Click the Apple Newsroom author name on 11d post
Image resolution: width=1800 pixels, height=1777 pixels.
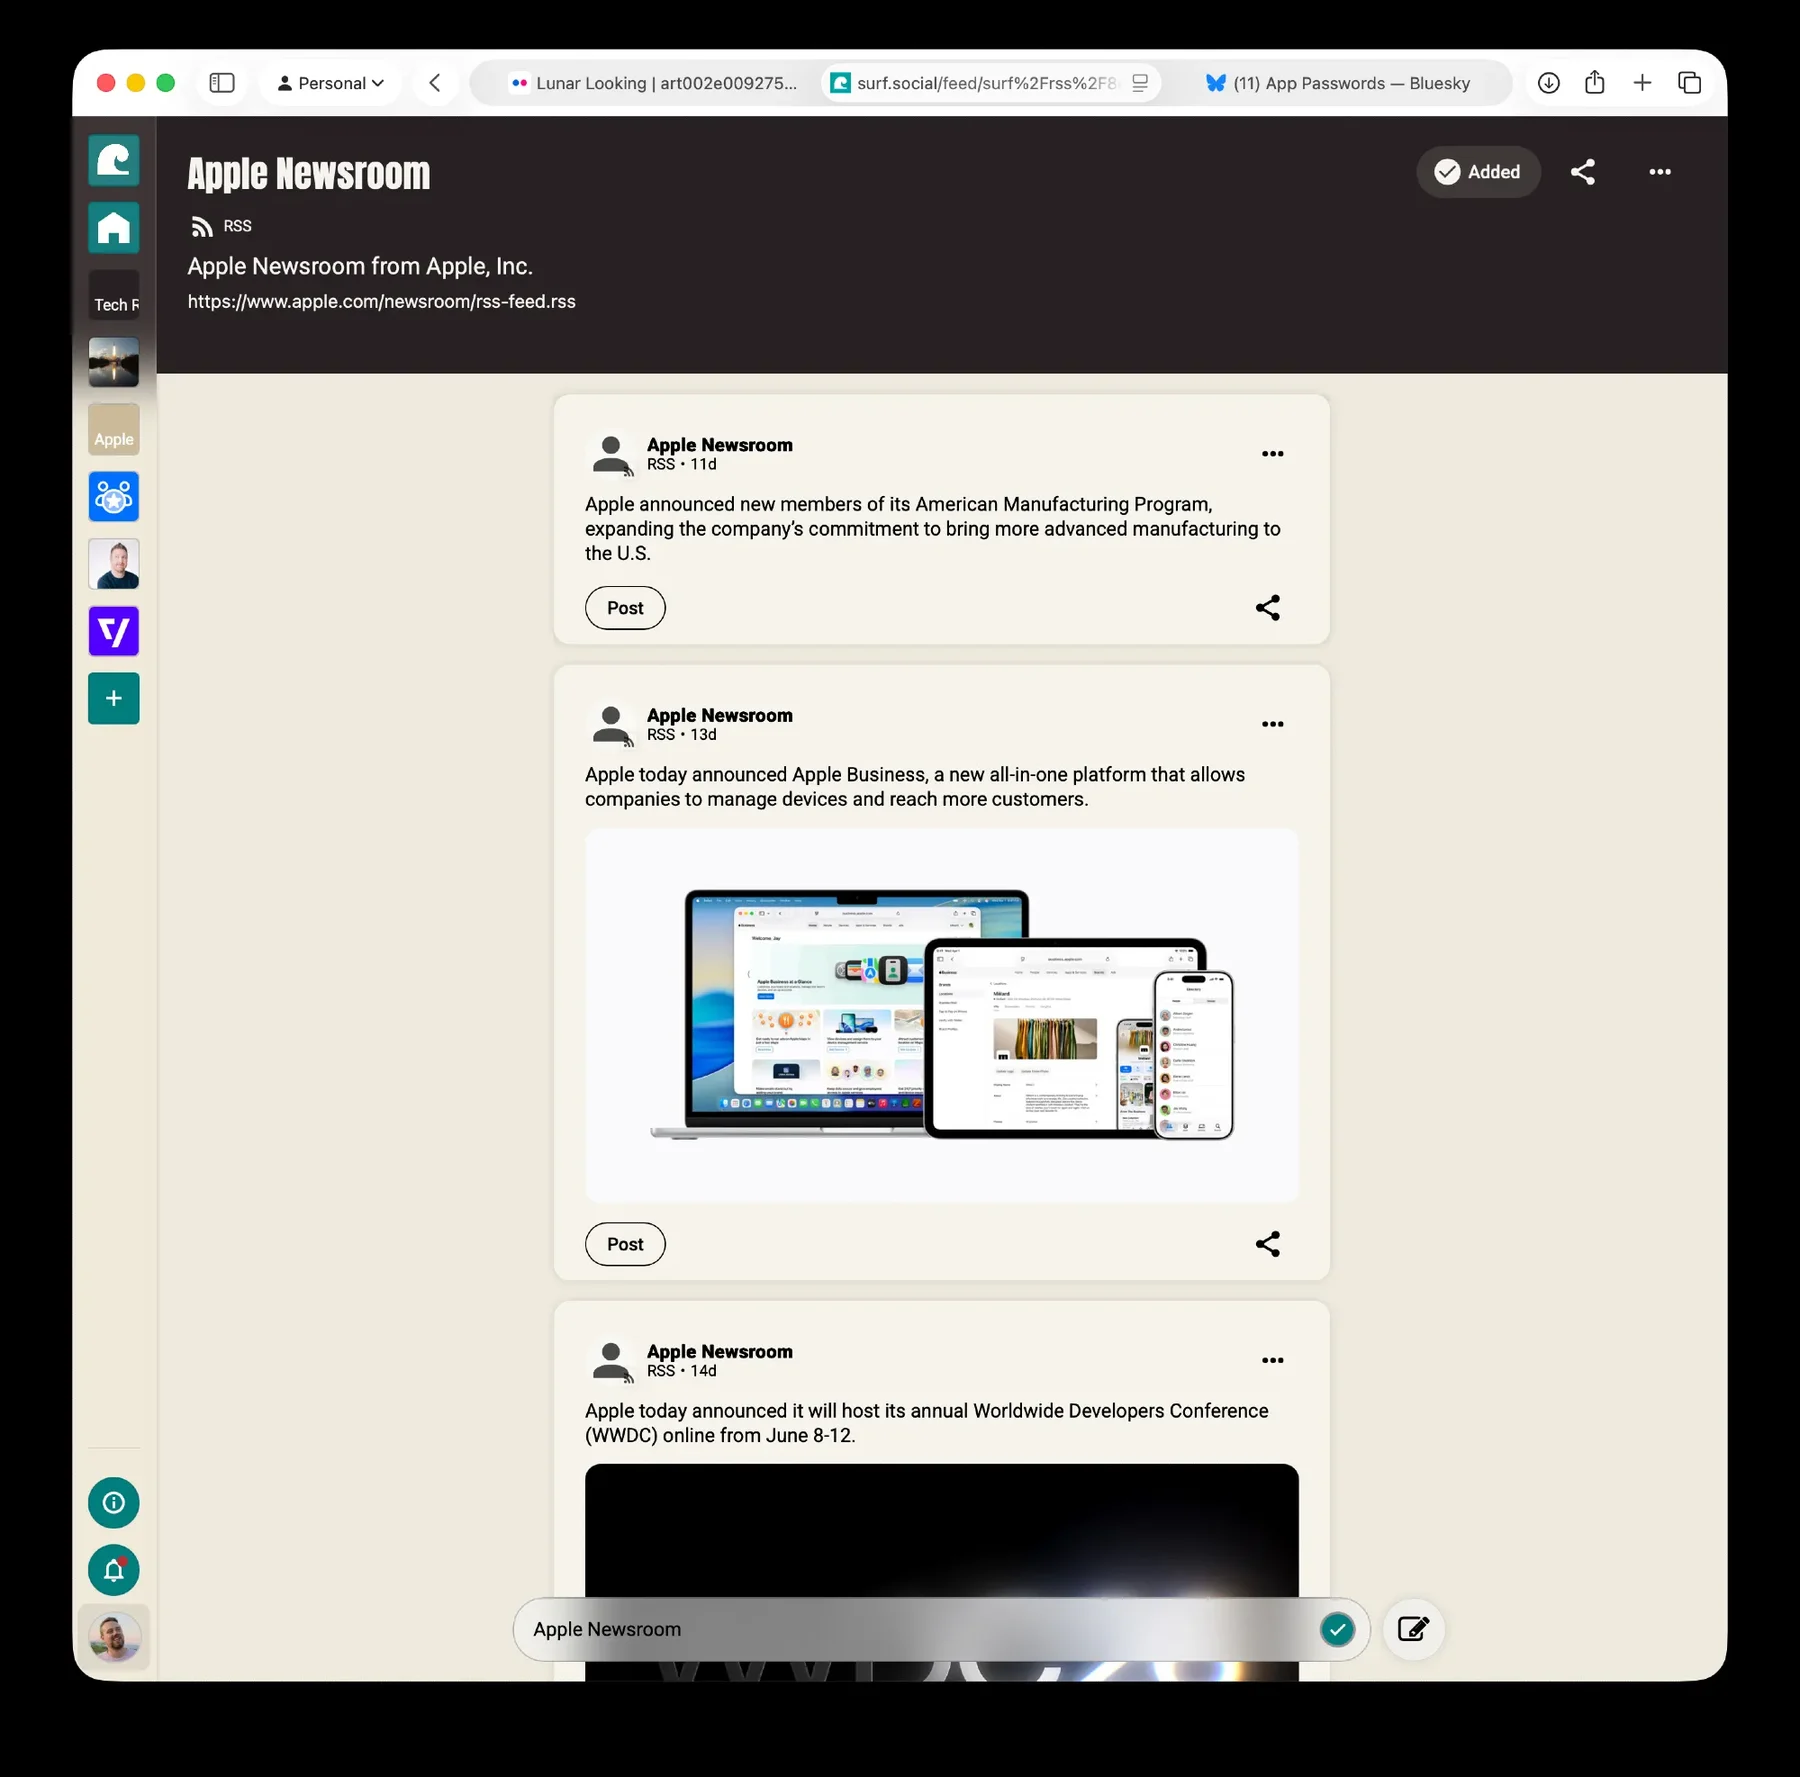(719, 445)
